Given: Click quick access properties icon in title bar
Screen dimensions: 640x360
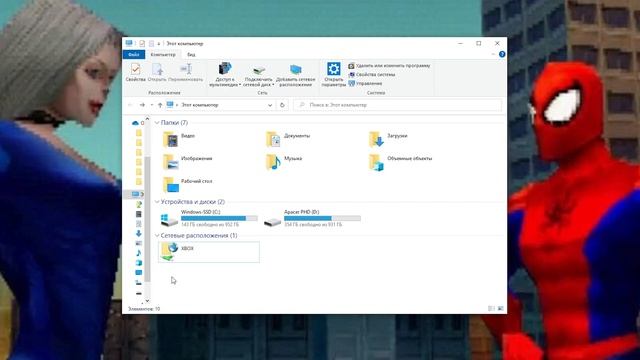Looking at the screenshot, I should (142, 43).
